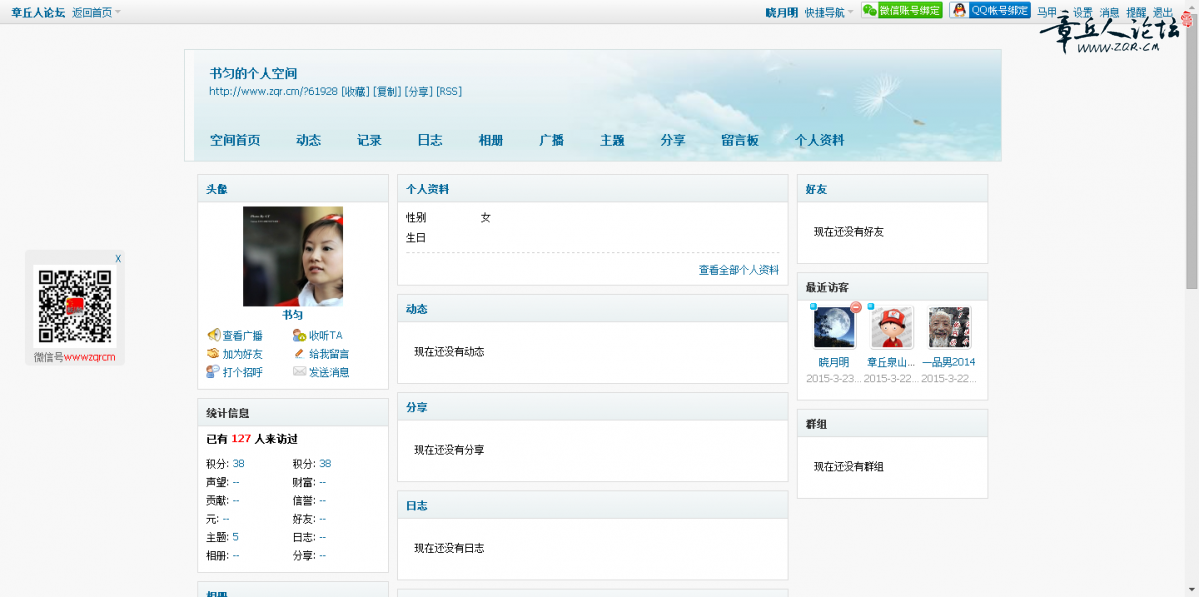
Task: Click visitor name 晓月明 under avatar
Action: pos(833,362)
